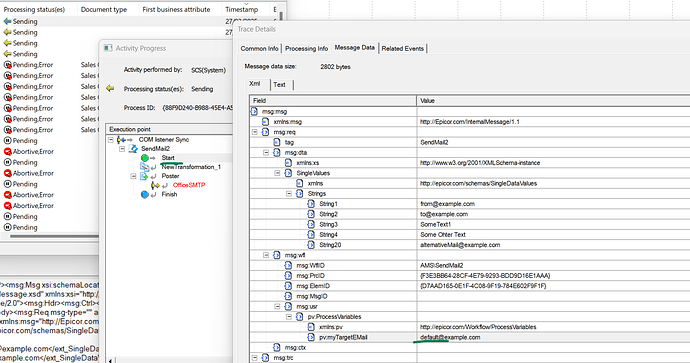Image resolution: width=690 pixels, height=363 pixels.
Task: Click the from@example.com value cell
Action: pos(553,204)
